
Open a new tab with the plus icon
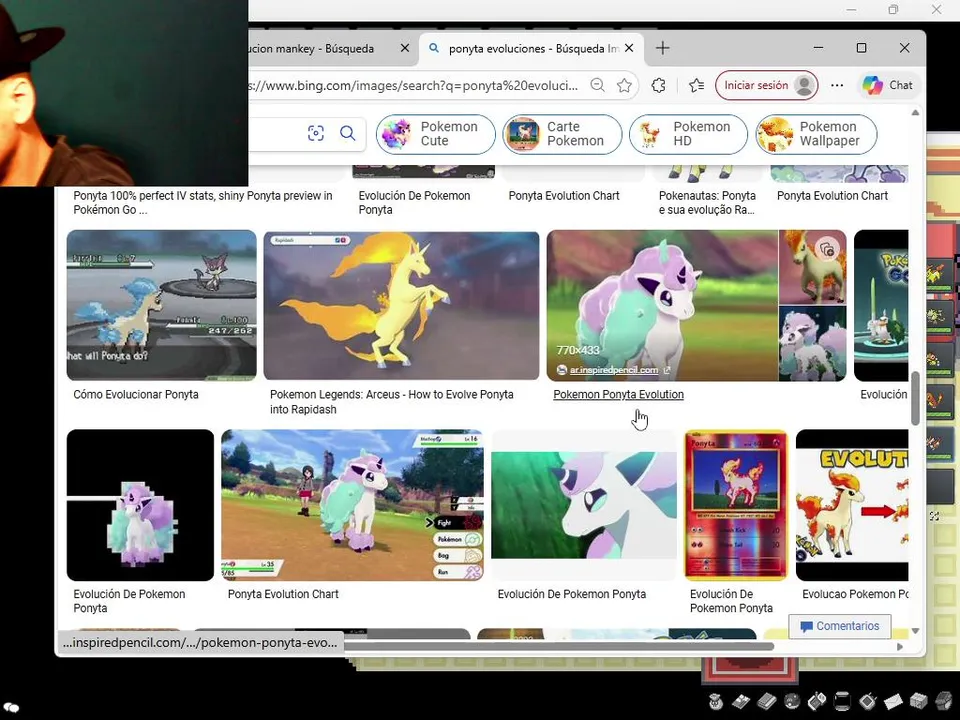point(662,48)
